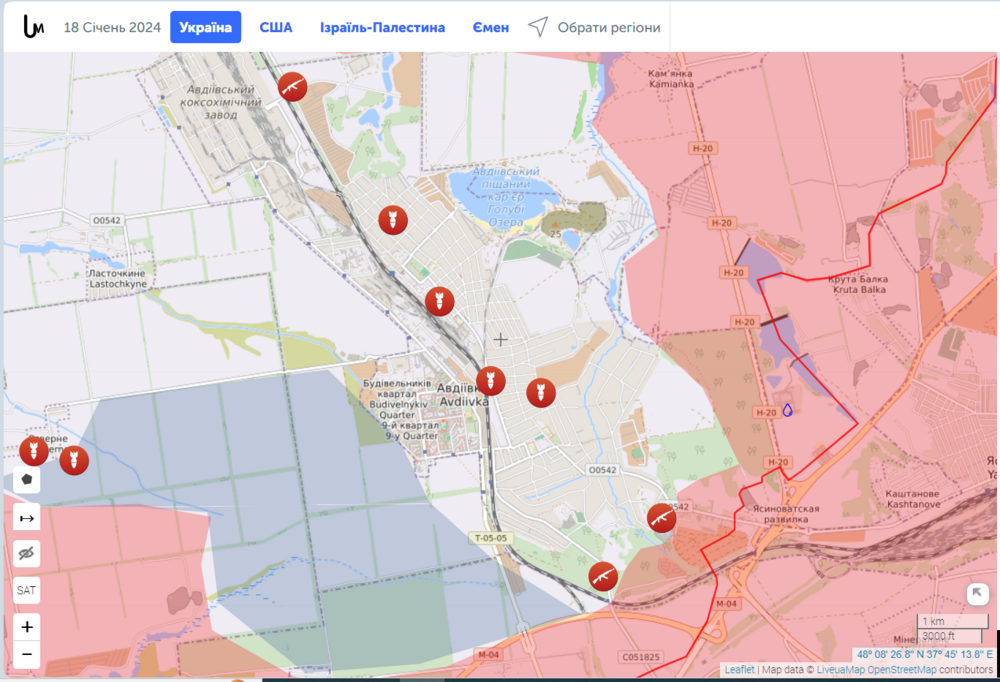
Task: Click the rifle marker near Avdiivka Coke Plant
Action: pyautogui.click(x=292, y=87)
